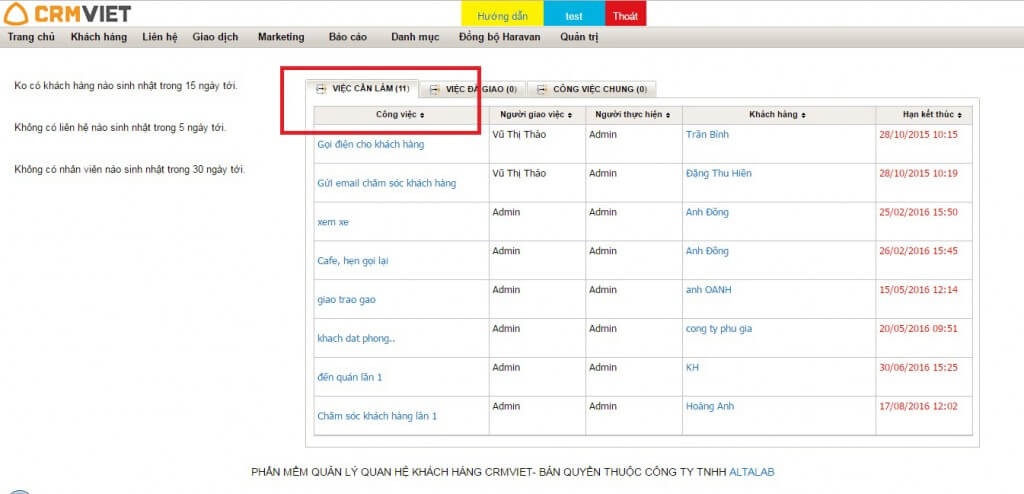Sort by Hạn kết thúc column arrows
This screenshot has width=1024, height=494.
959,115
